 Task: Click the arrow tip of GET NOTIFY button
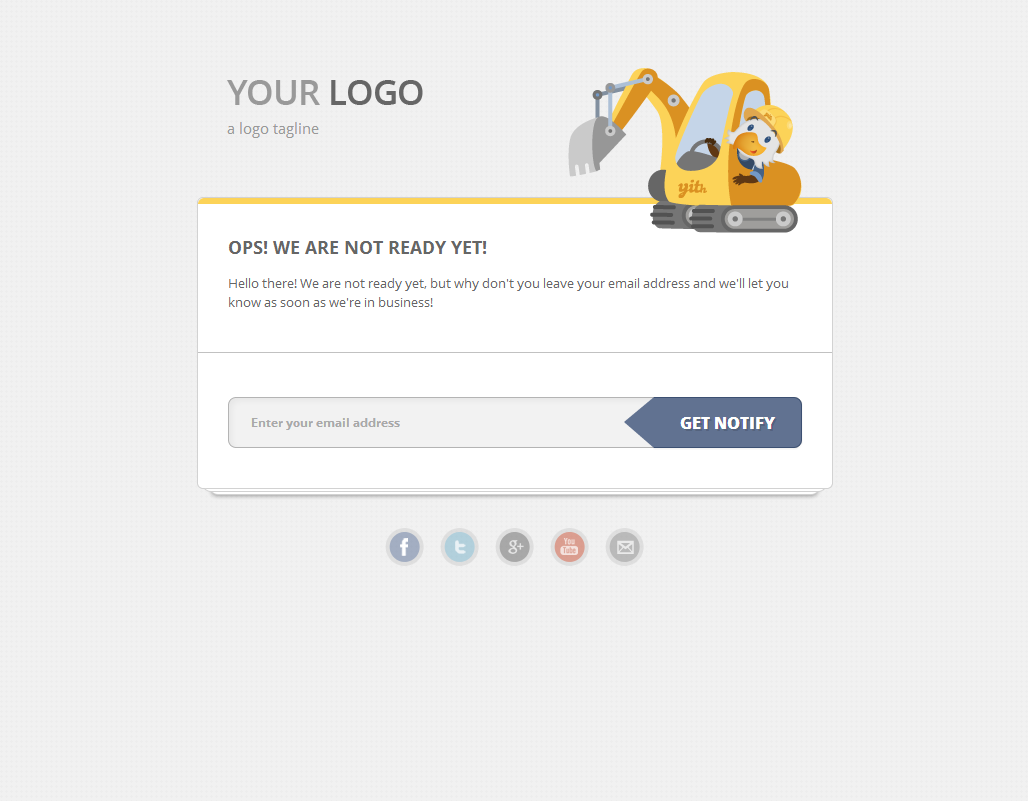point(637,422)
